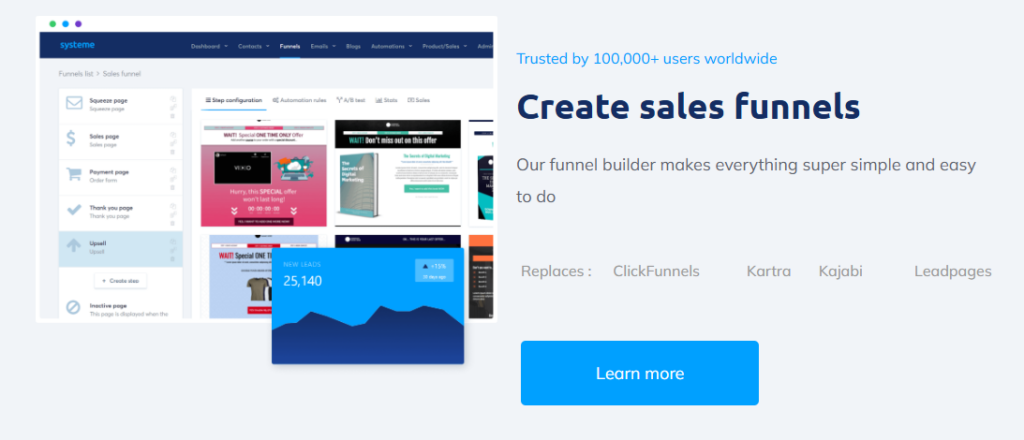This screenshot has height=440, width=1024.
Task: Click the Create step button
Action: click(x=121, y=281)
